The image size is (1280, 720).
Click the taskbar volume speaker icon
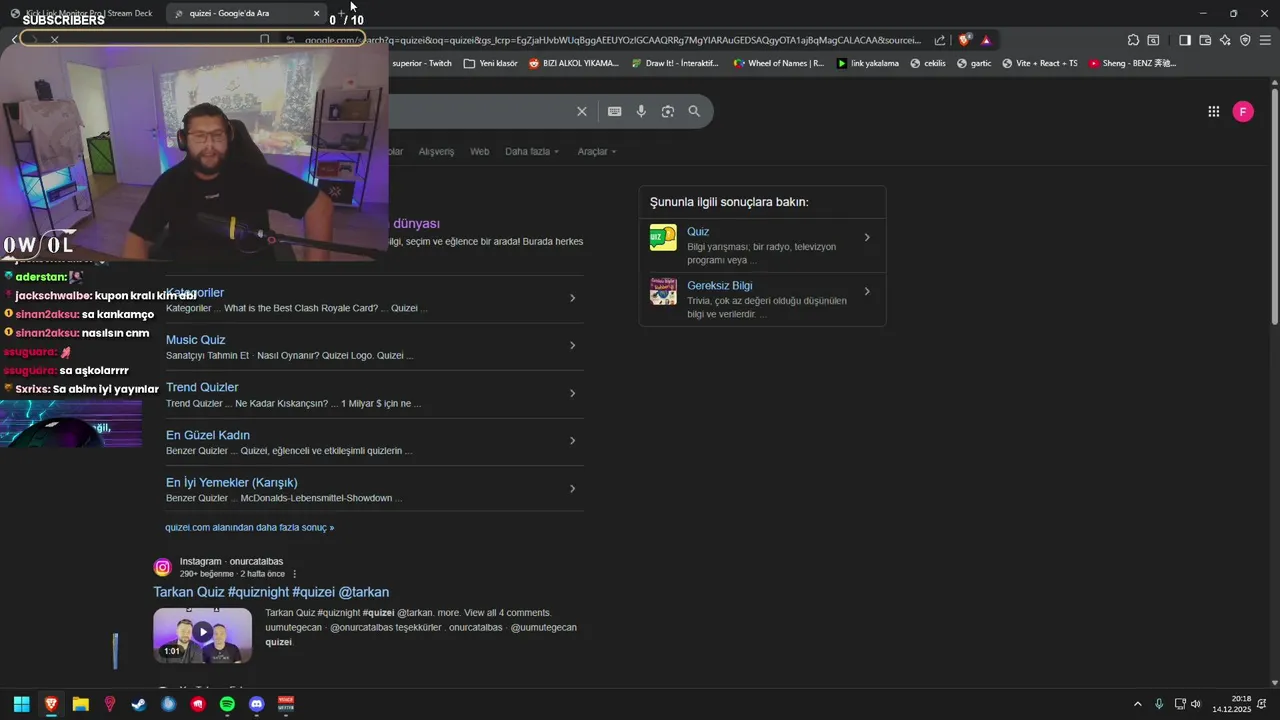click(x=1196, y=704)
